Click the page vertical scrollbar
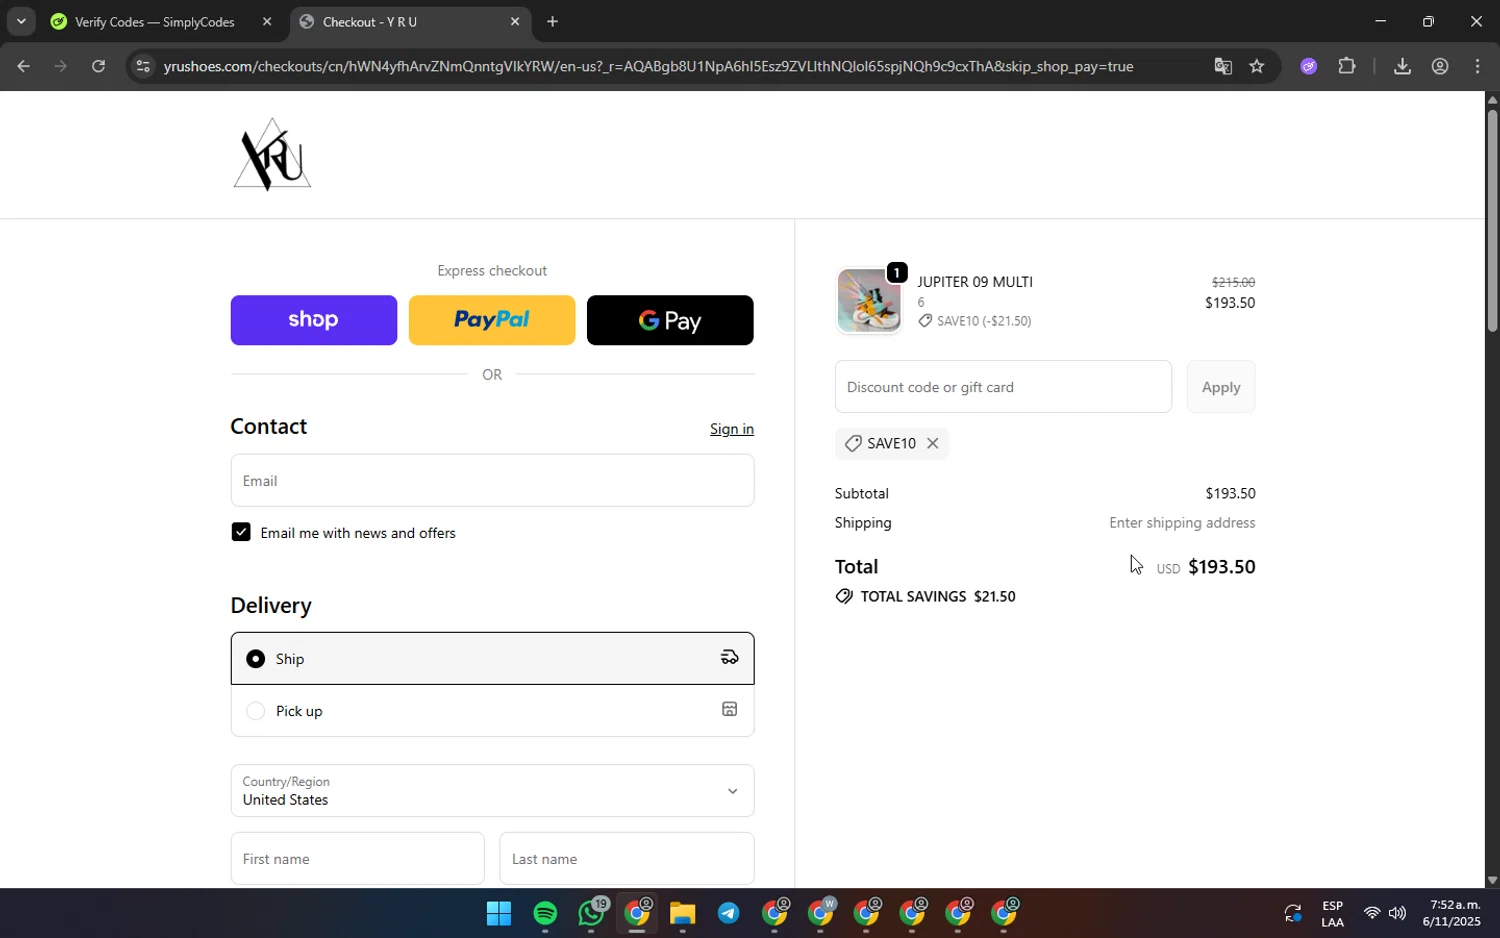1500x938 pixels. [x=1492, y=220]
